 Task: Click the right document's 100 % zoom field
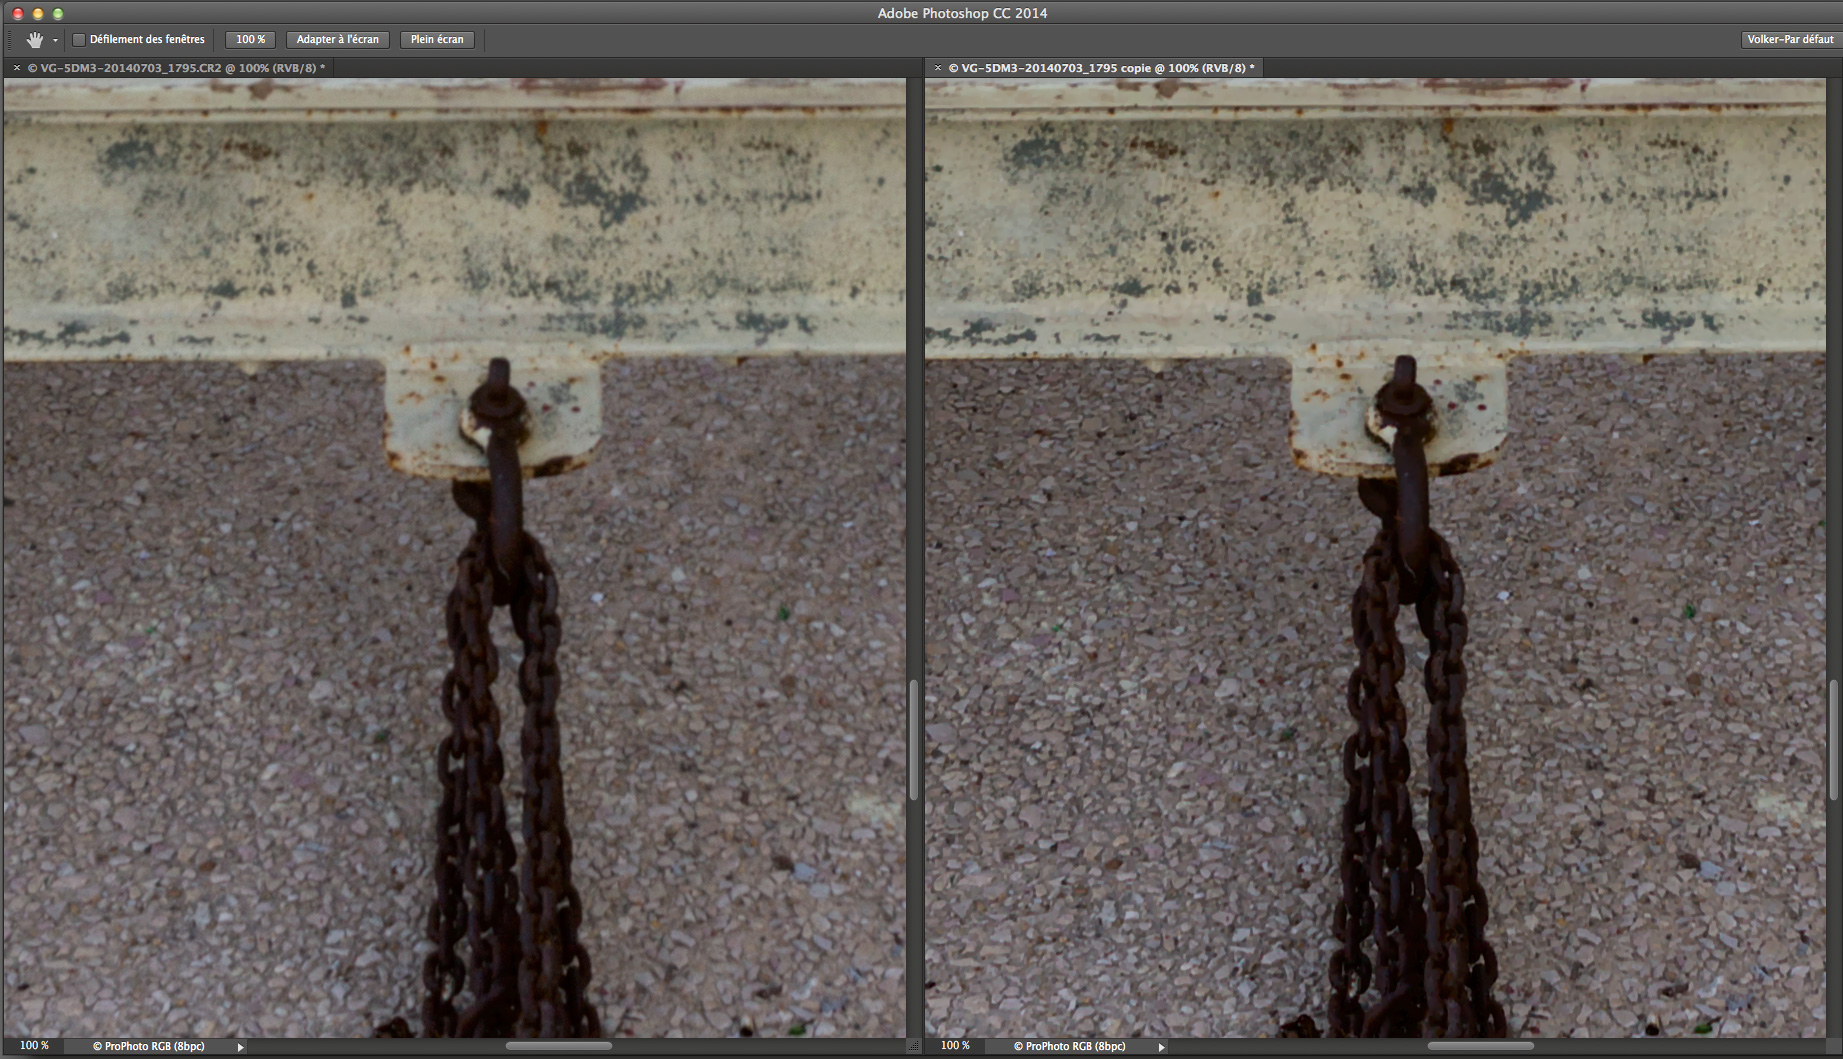click(955, 1046)
